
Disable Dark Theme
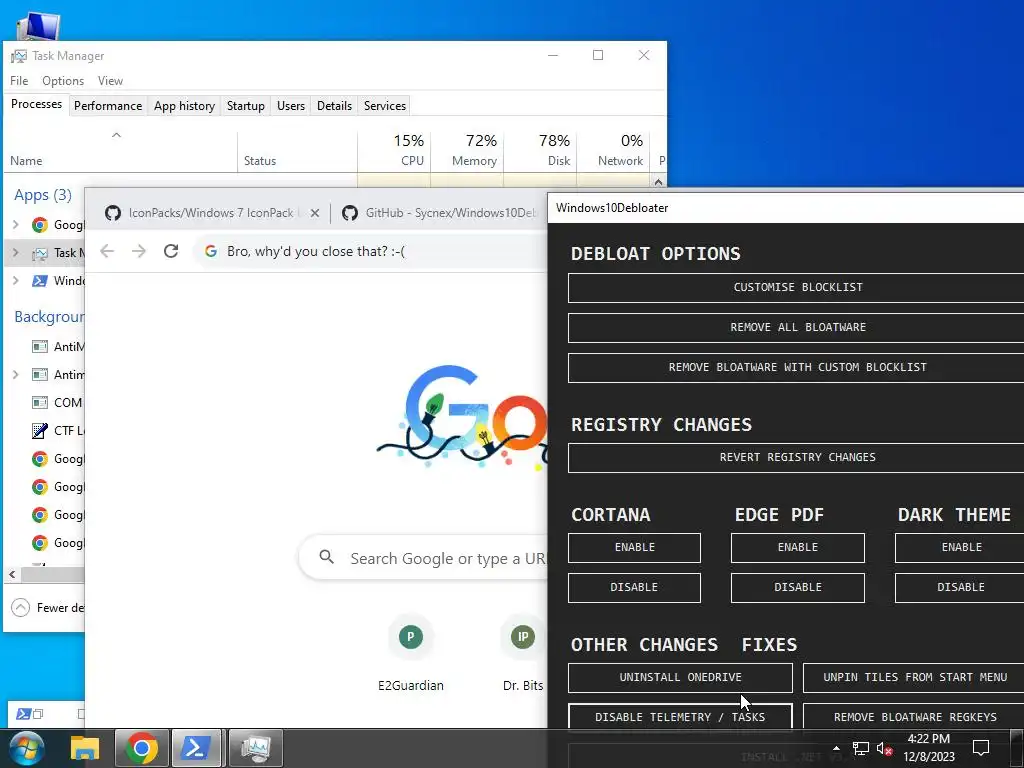961,588
